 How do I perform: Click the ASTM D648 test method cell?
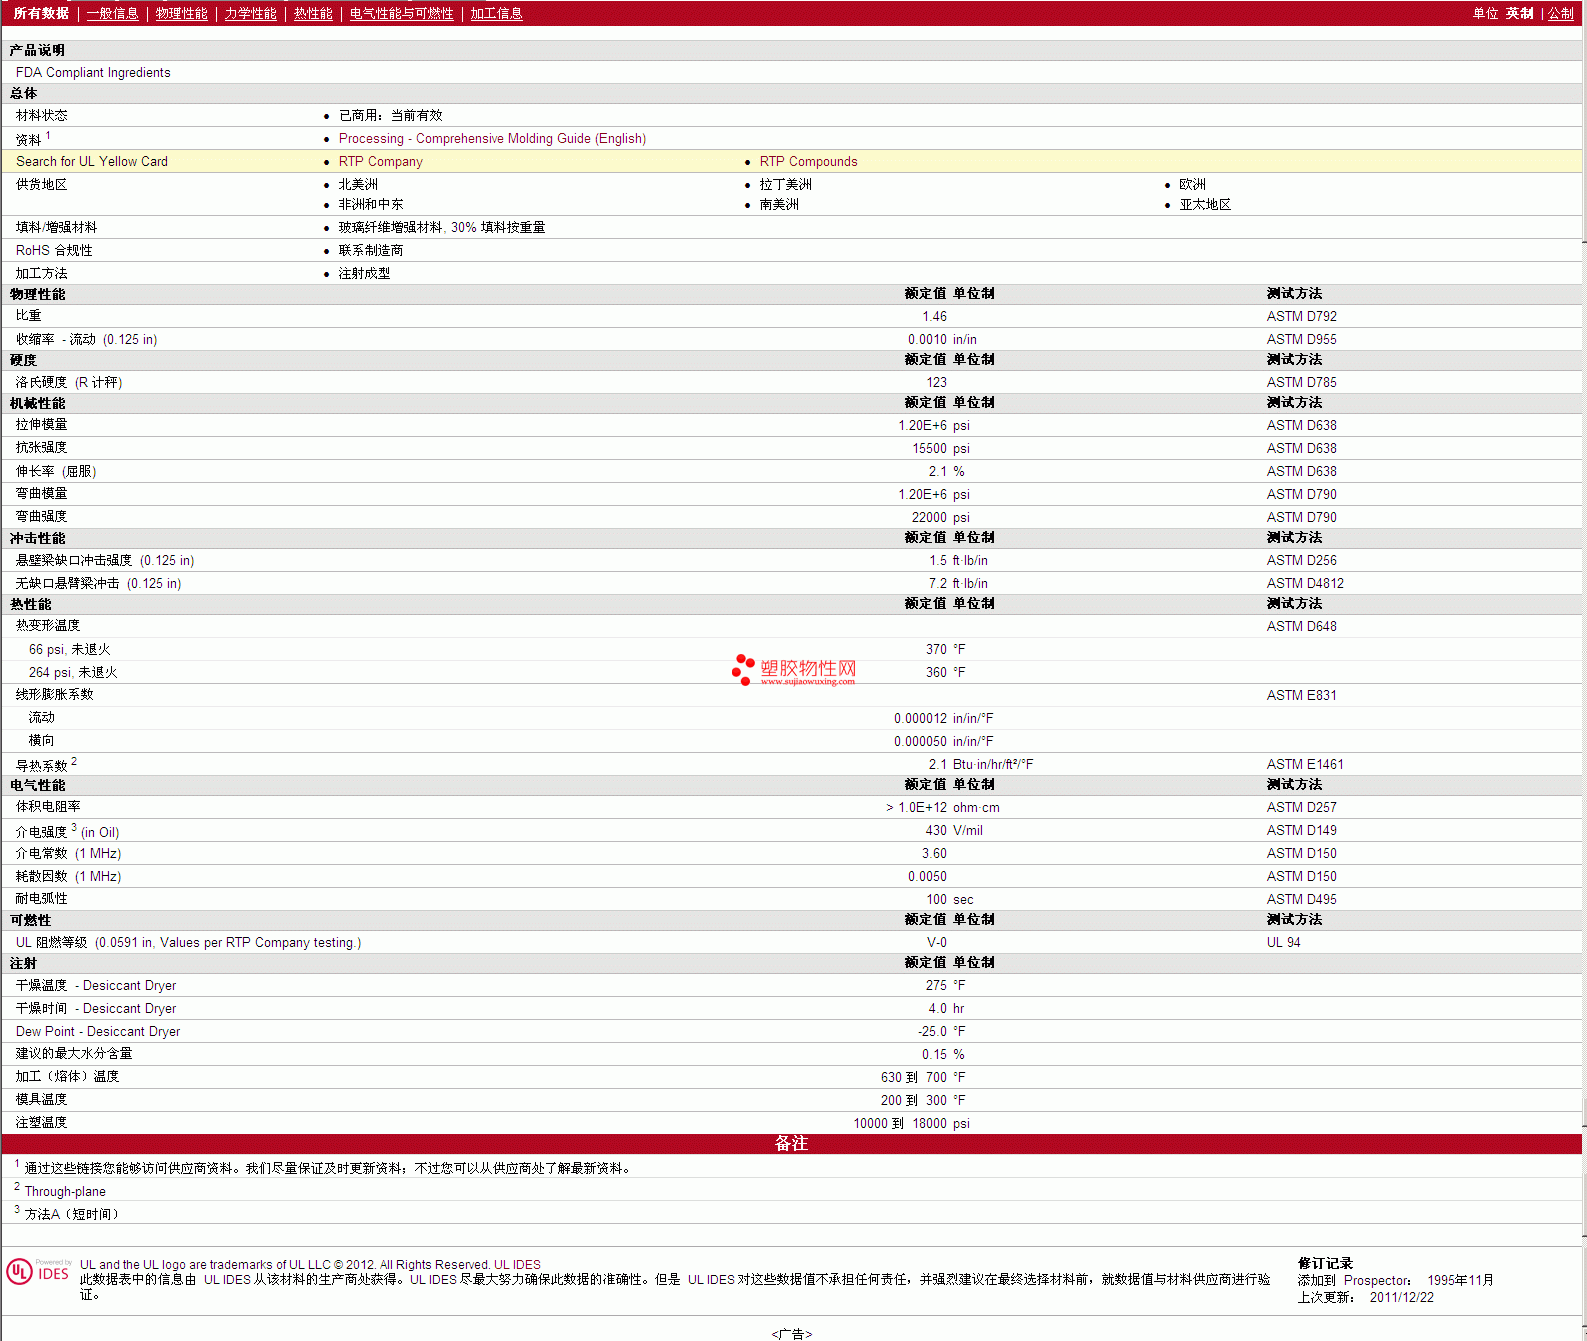click(x=1302, y=626)
